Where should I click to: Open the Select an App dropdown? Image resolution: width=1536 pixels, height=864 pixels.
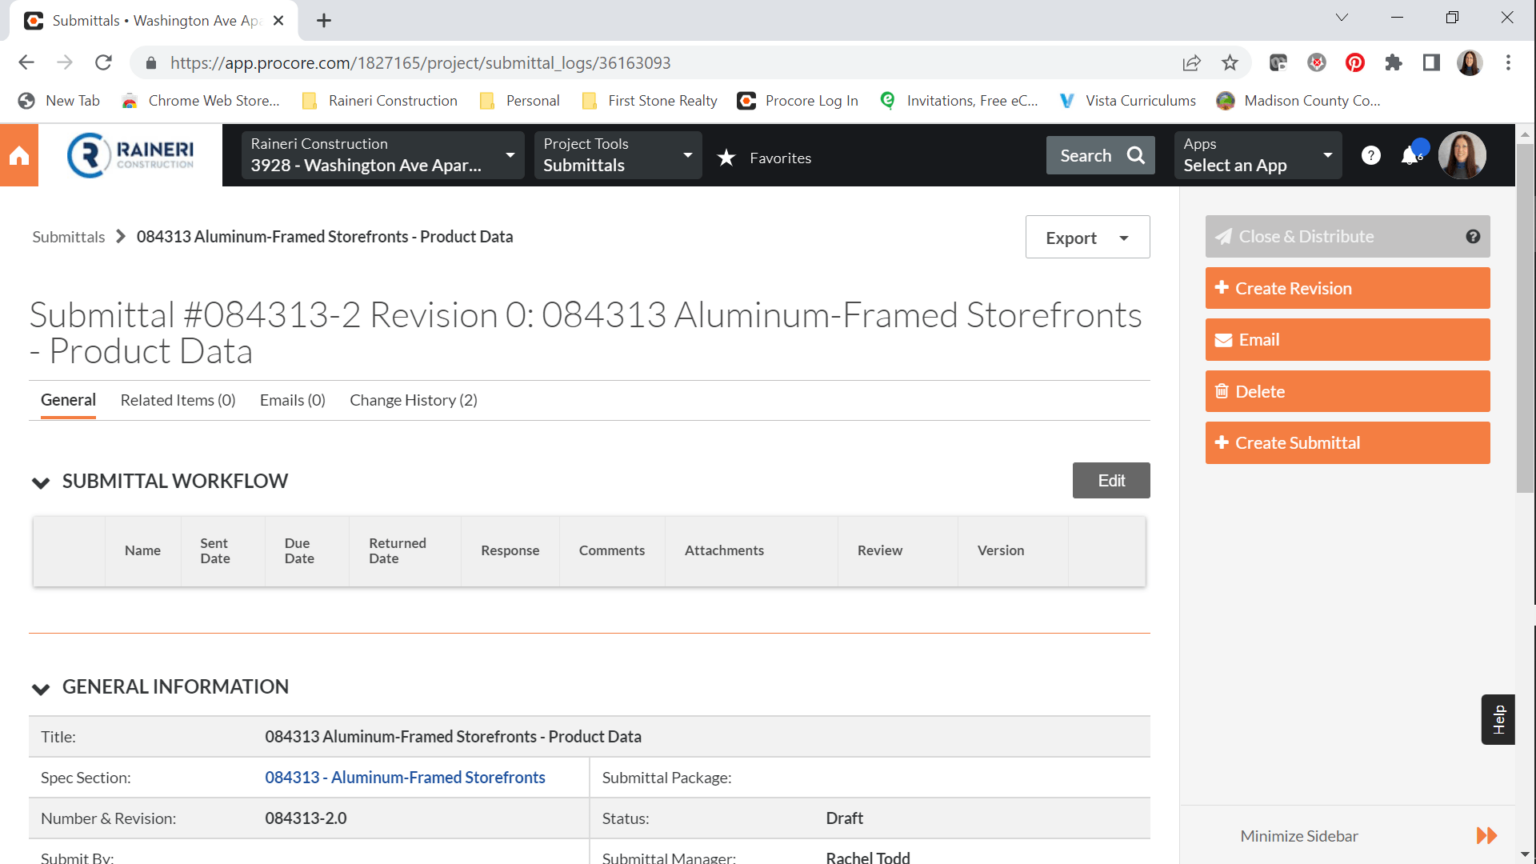coord(1258,155)
